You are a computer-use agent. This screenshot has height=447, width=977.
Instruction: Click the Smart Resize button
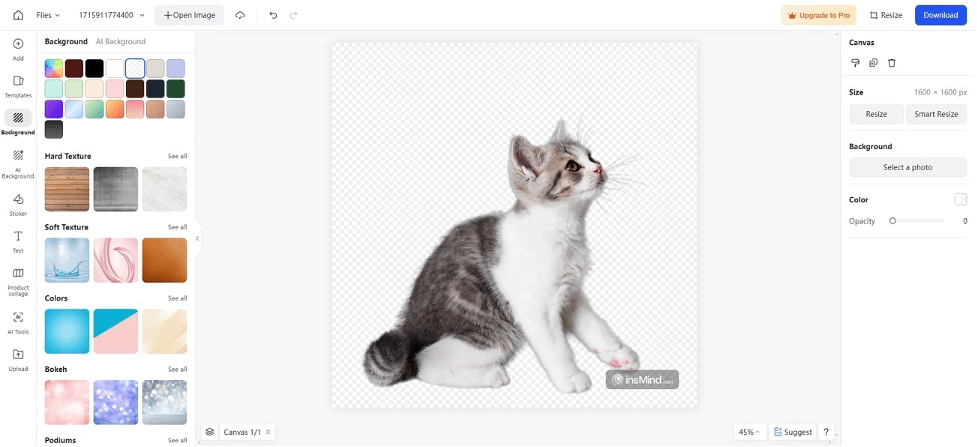tap(936, 114)
